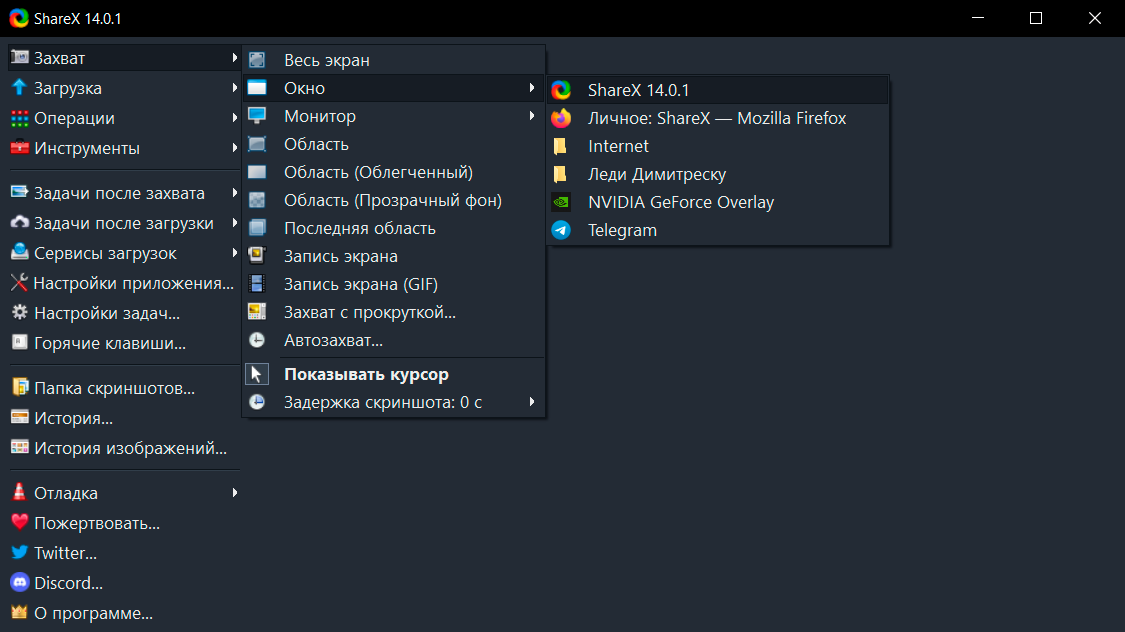Expand the Окно submenu arrow
Viewport: 1125px width, 632px height.
(532, 88)
